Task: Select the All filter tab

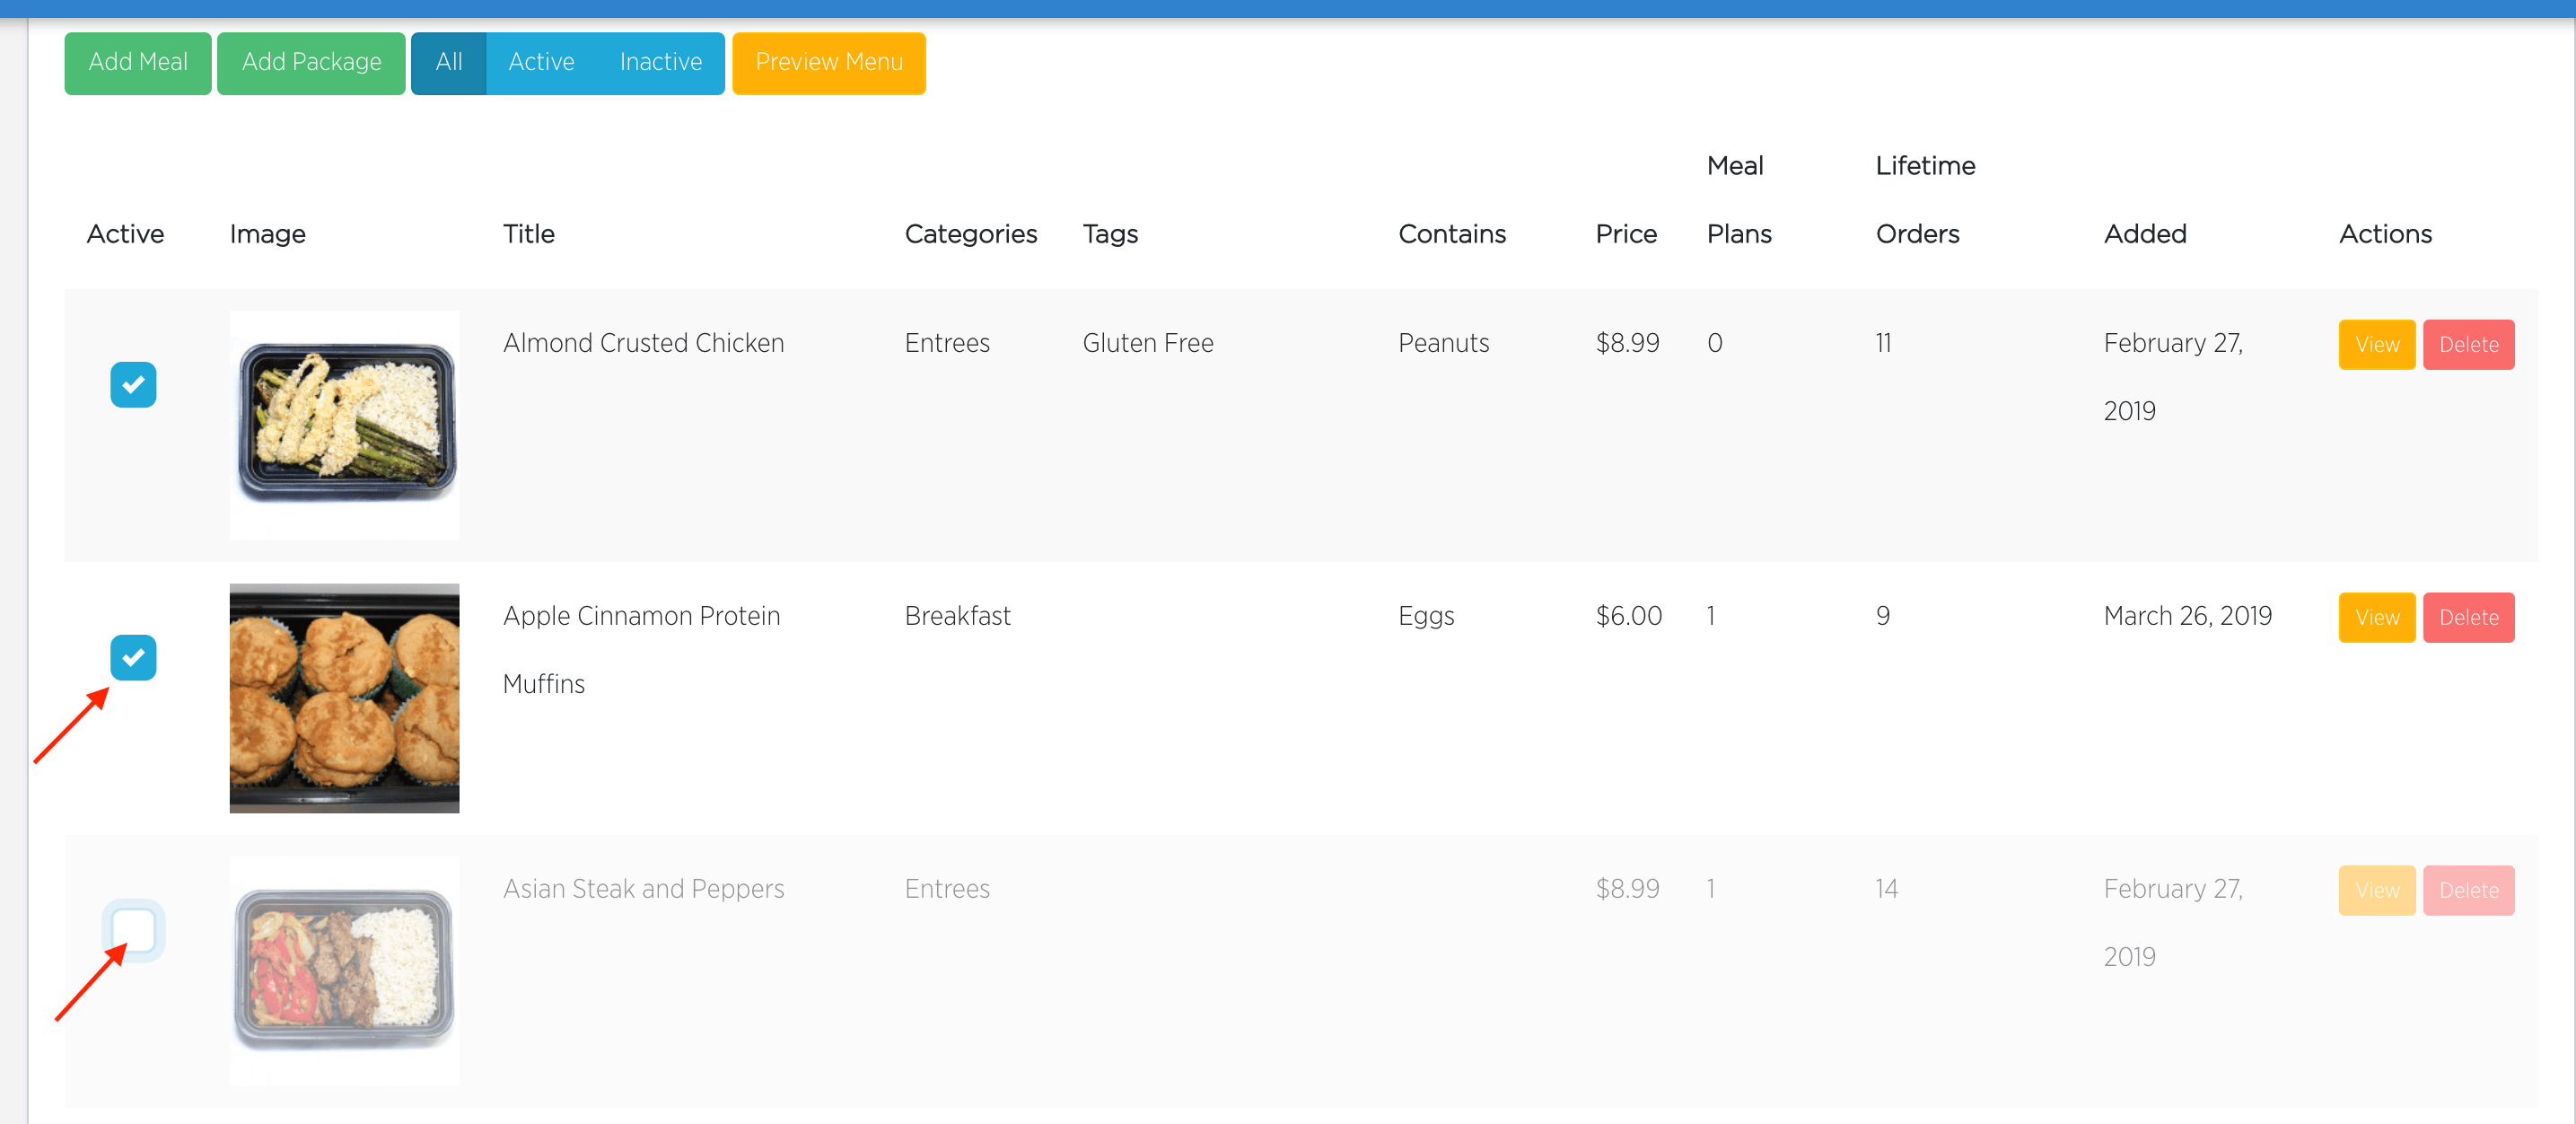Action: 449,63
